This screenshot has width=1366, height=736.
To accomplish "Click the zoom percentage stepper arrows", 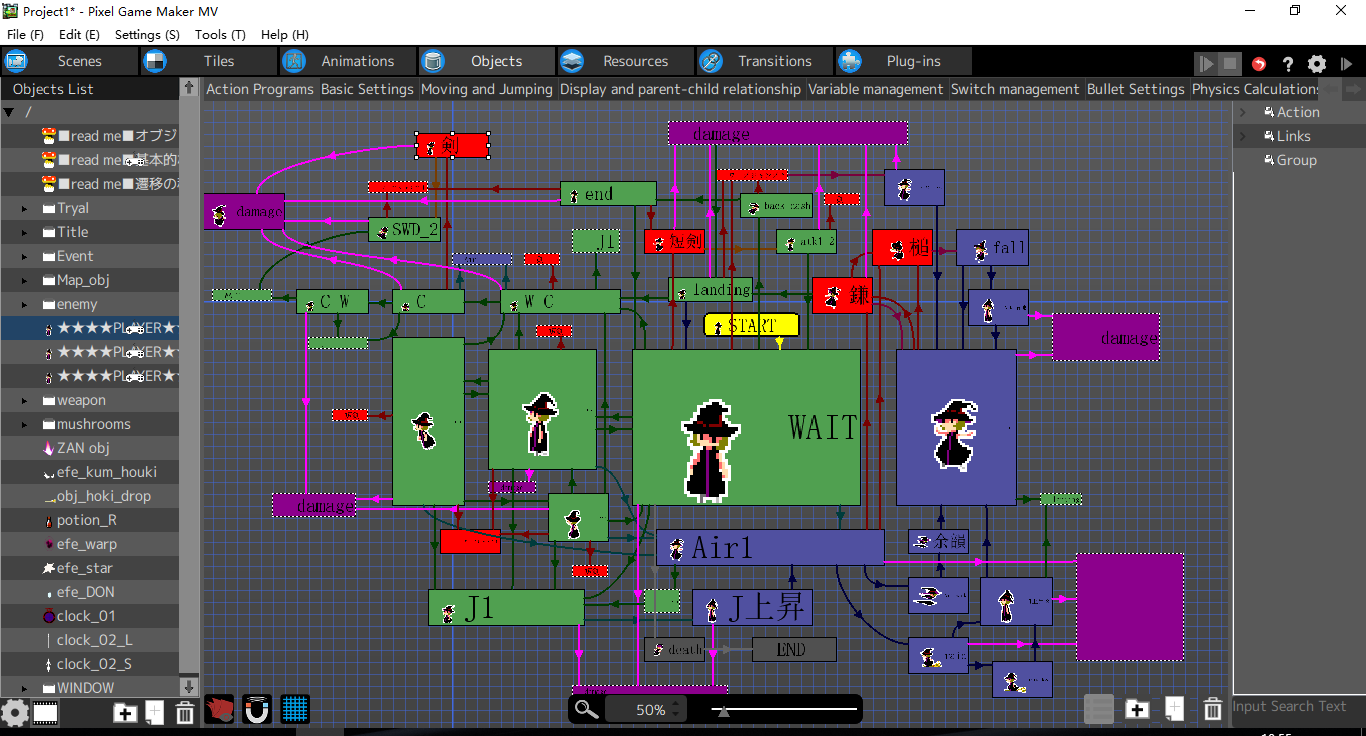I will point(676,709).
